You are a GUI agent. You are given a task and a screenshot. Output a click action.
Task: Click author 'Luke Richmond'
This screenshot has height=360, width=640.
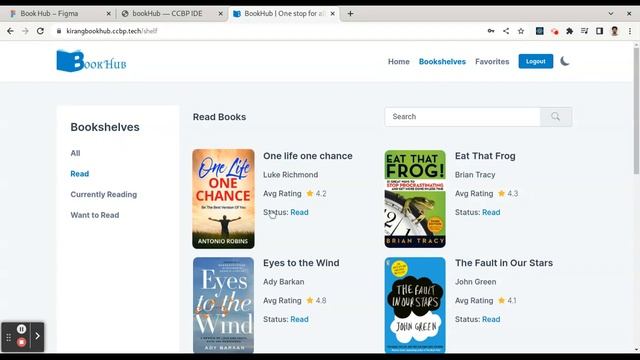coord(291,175)
